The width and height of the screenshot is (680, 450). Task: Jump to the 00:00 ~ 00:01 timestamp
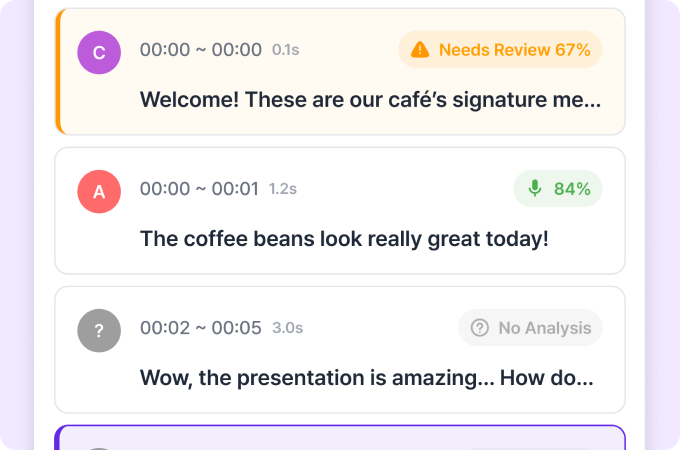click(x=199, y=189)
